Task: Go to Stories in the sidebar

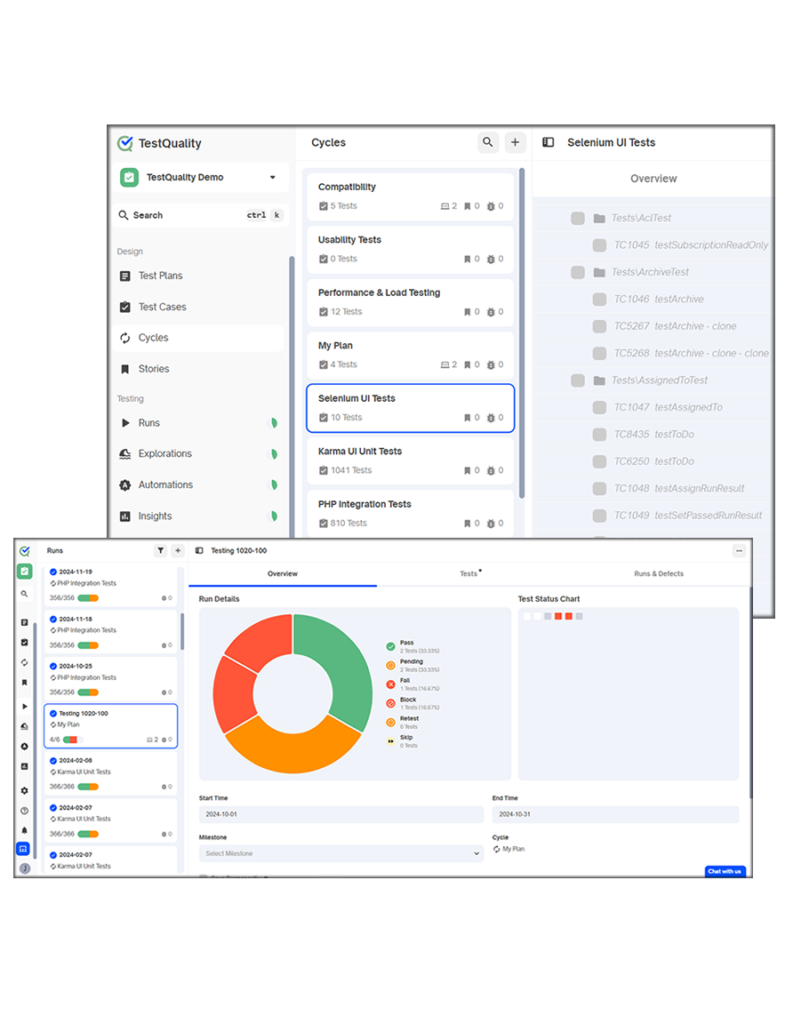Action: tap(154, 369)
